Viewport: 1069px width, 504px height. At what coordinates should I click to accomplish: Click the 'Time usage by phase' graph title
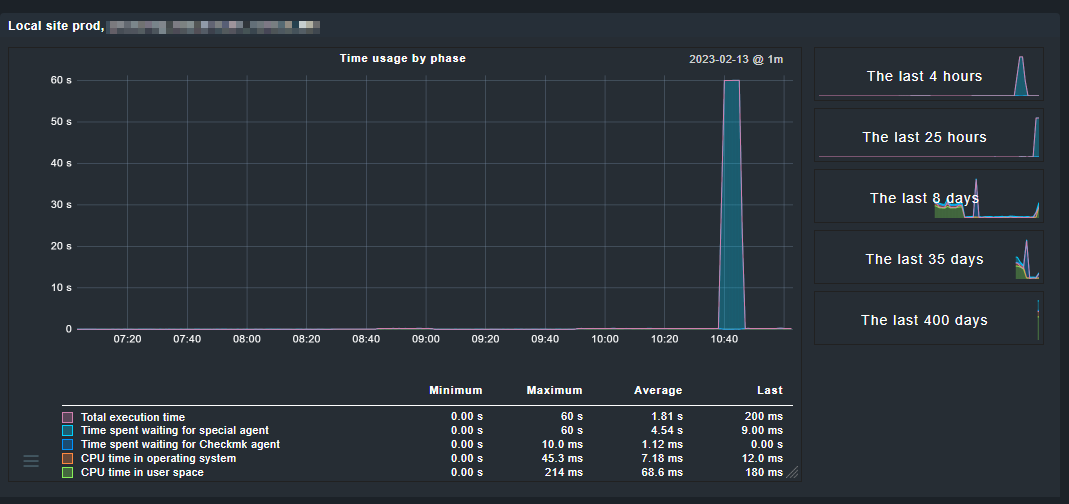click(402, 59)
